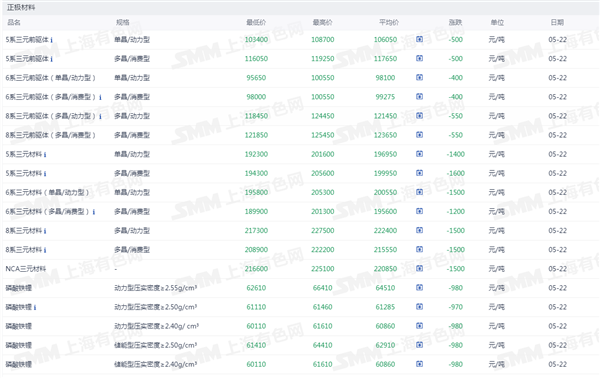The width and height of the screenshot is (600, 378).
Task: Click info icon beside 8系三元前驱体(多晶/动力型)
Action: click(x=100, y=116)
